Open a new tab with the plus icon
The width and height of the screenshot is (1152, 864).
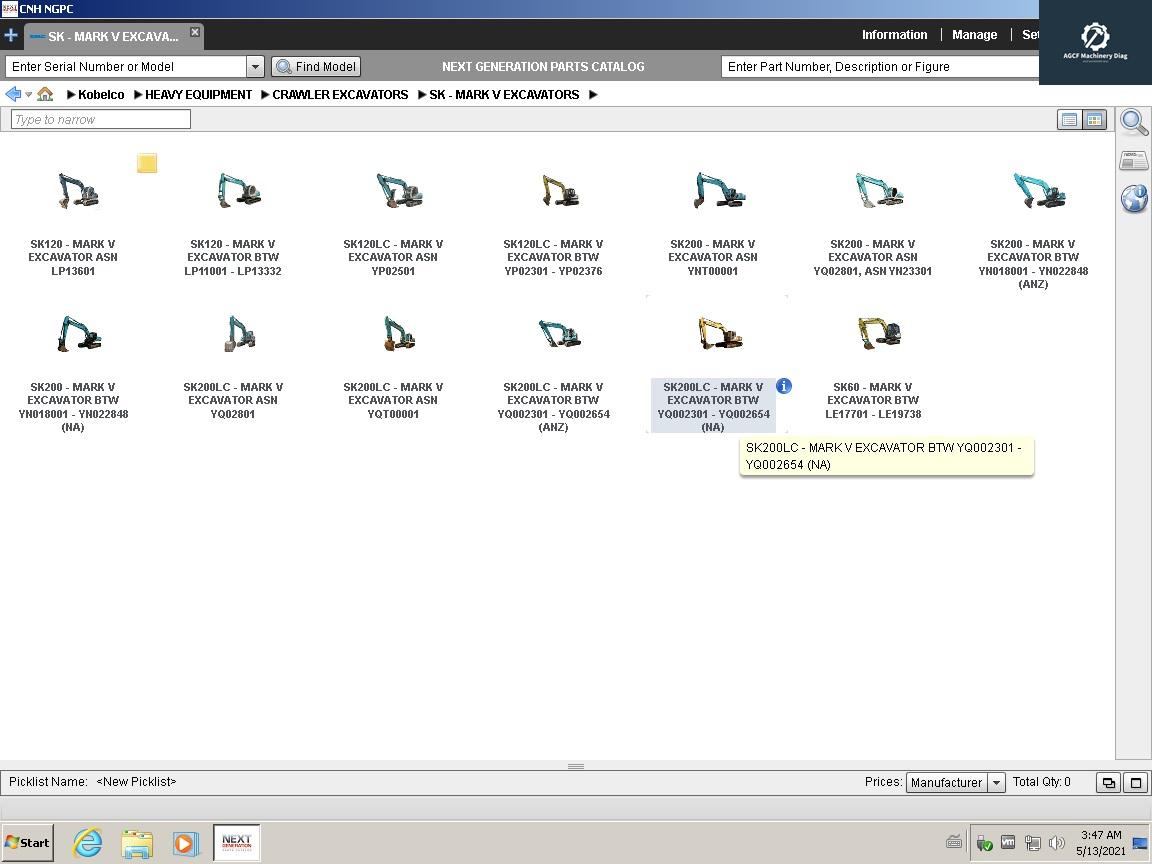(11, 35)
